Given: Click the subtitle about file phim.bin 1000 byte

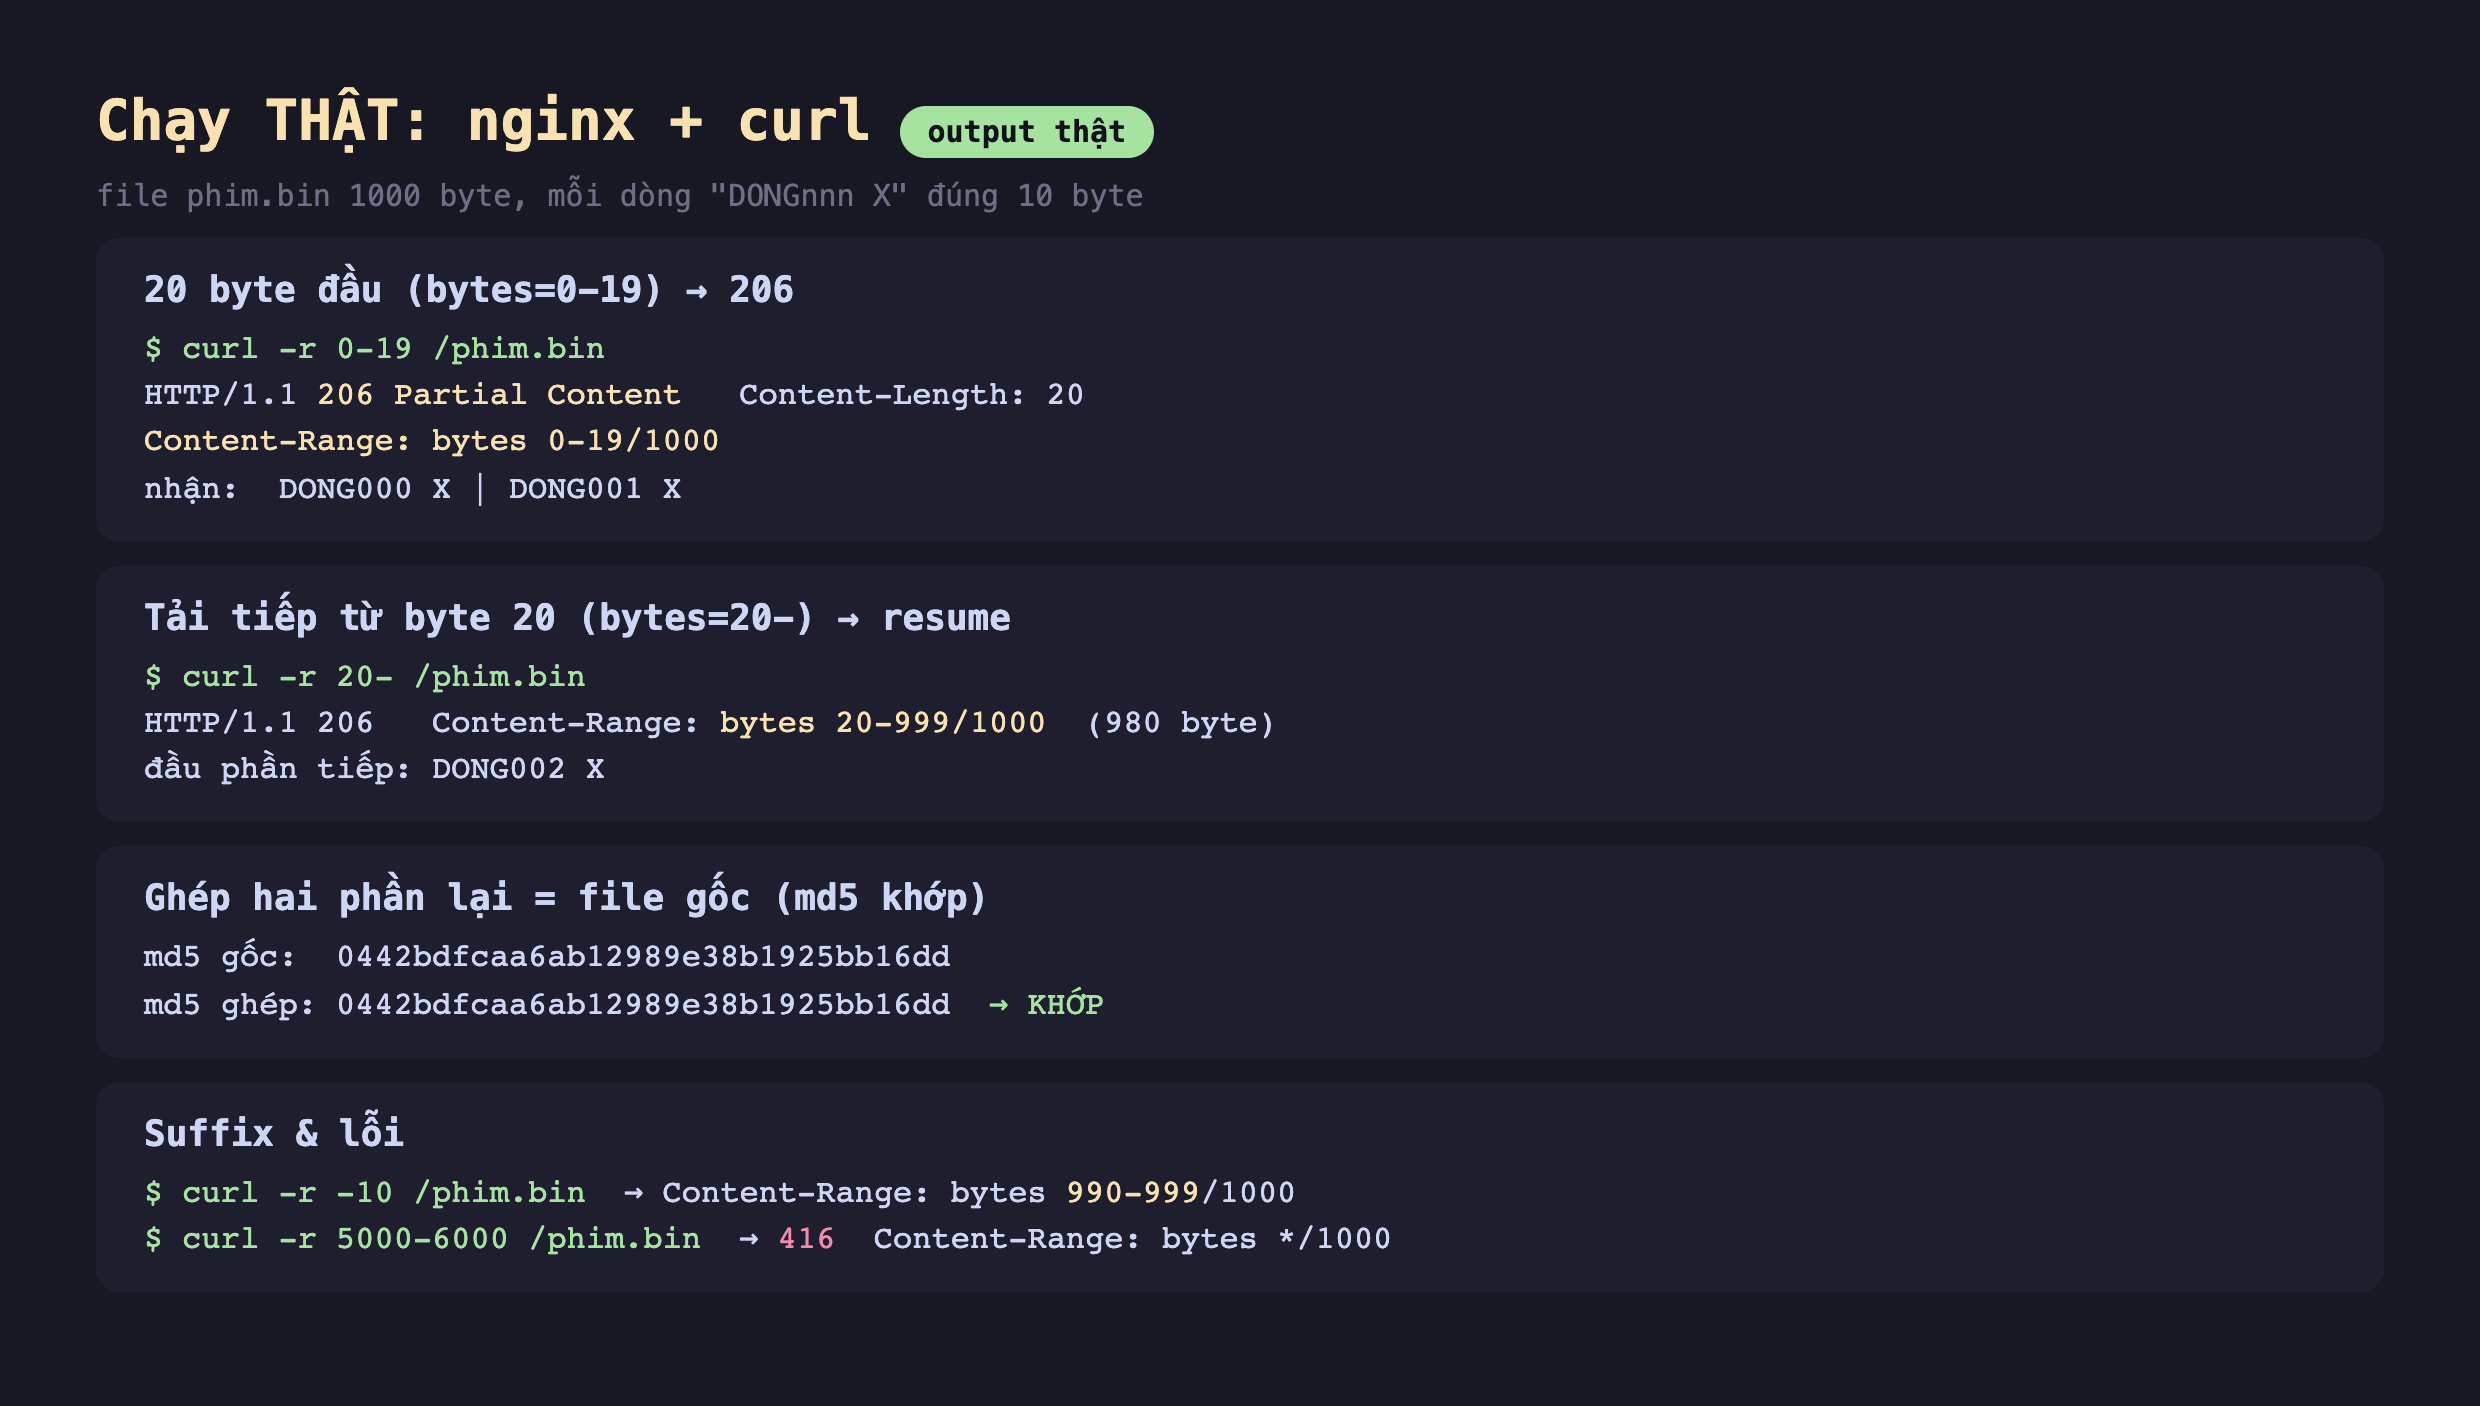Looking at the screenshot, I should 619,195.
